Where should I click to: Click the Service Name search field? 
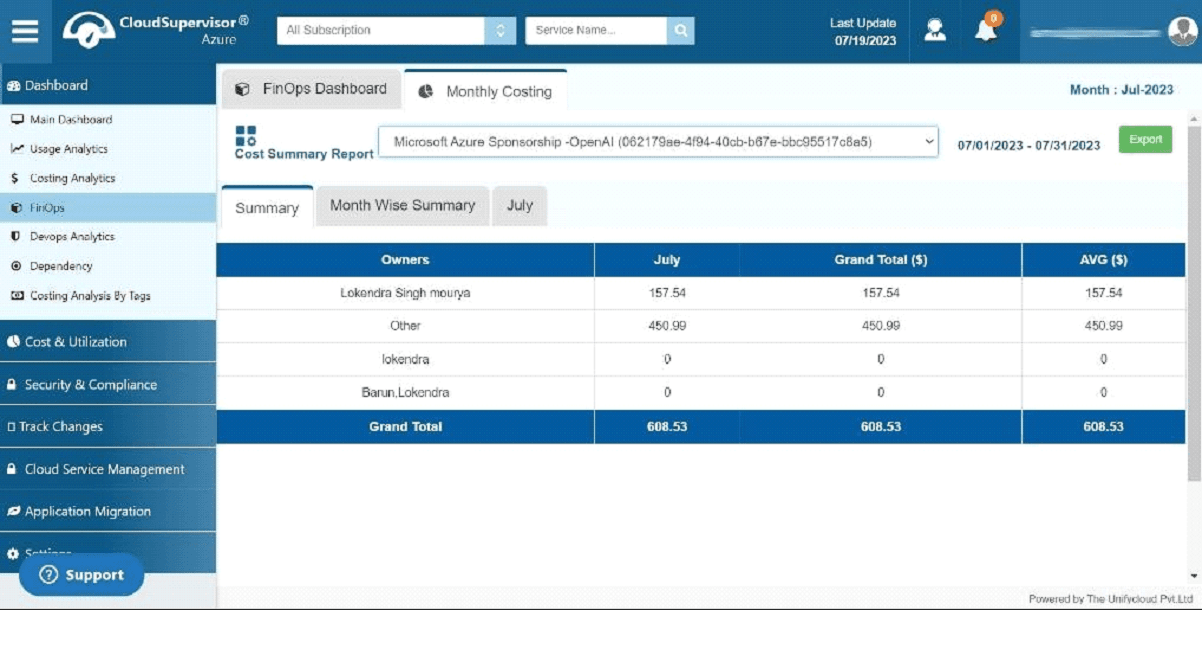596,30
